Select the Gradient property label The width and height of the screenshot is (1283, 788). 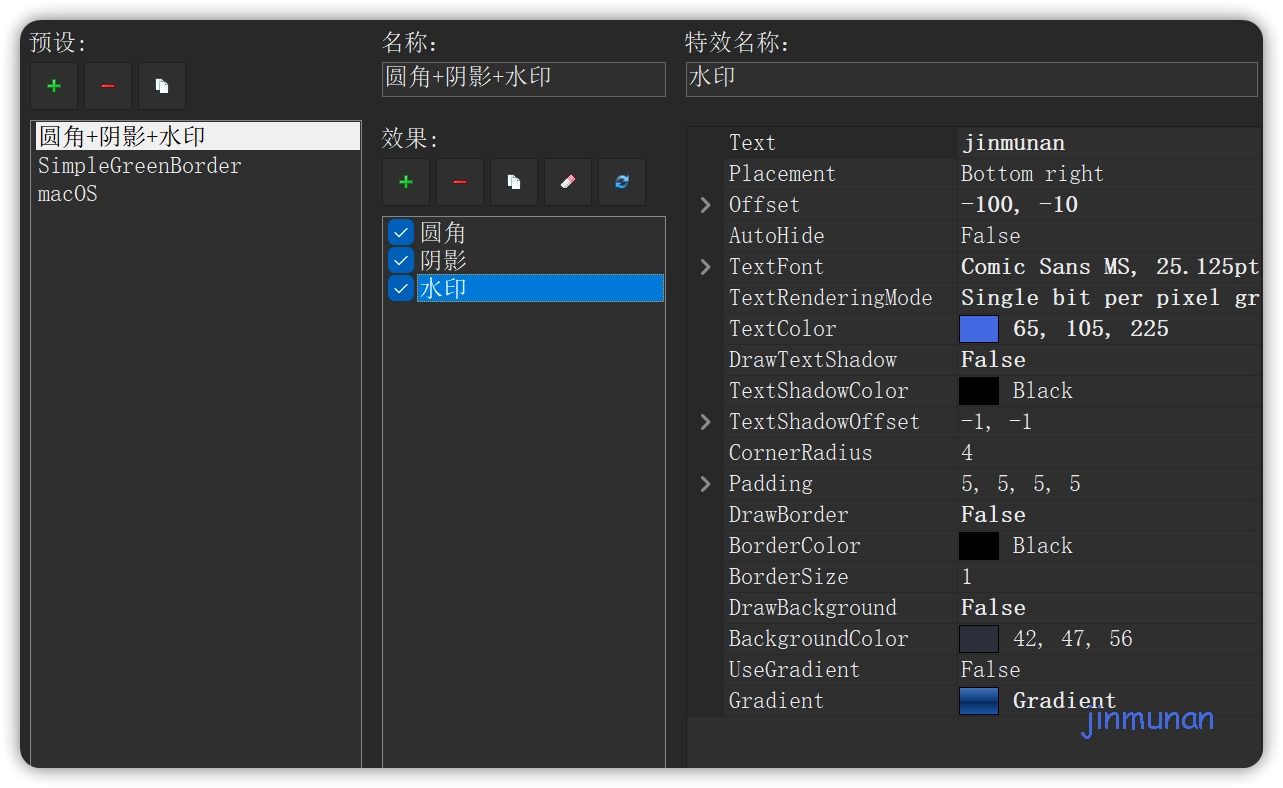(777, 701)
